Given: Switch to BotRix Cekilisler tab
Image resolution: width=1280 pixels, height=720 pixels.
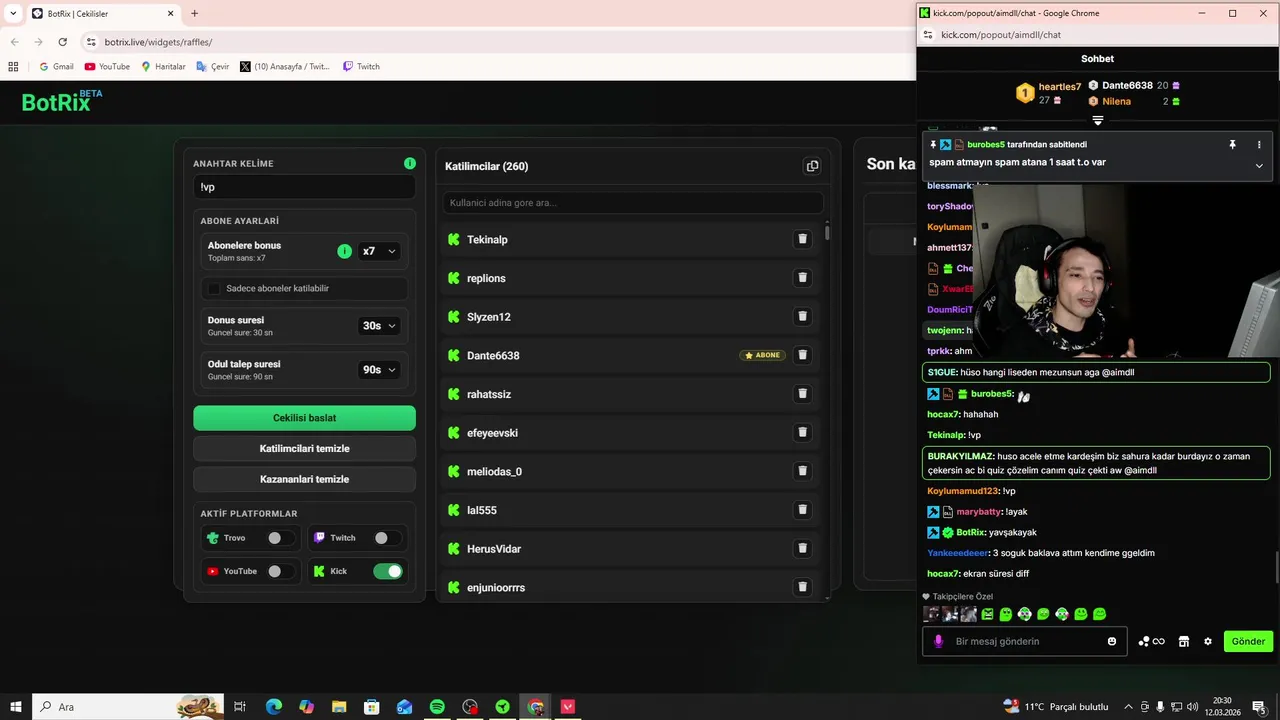Looking at the screenshot, I should tap(102, 14).
